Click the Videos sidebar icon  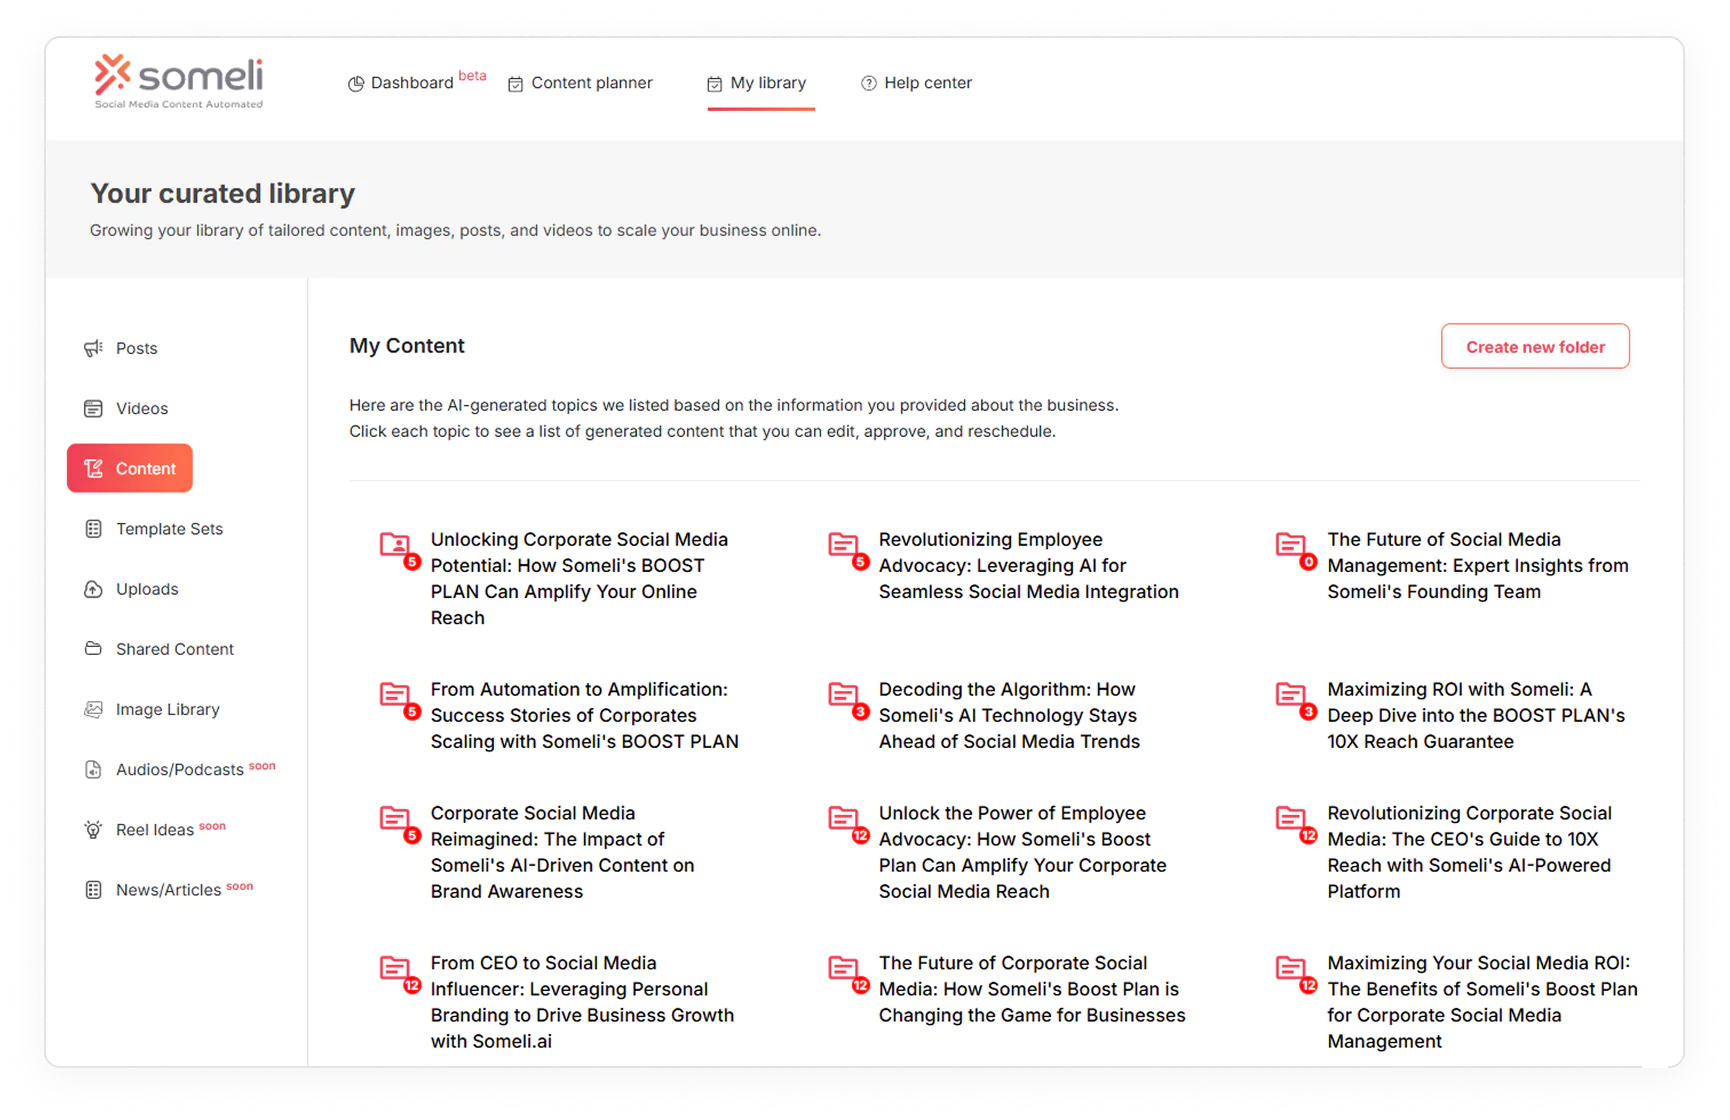pyautogui.click(x=93, y=408)
